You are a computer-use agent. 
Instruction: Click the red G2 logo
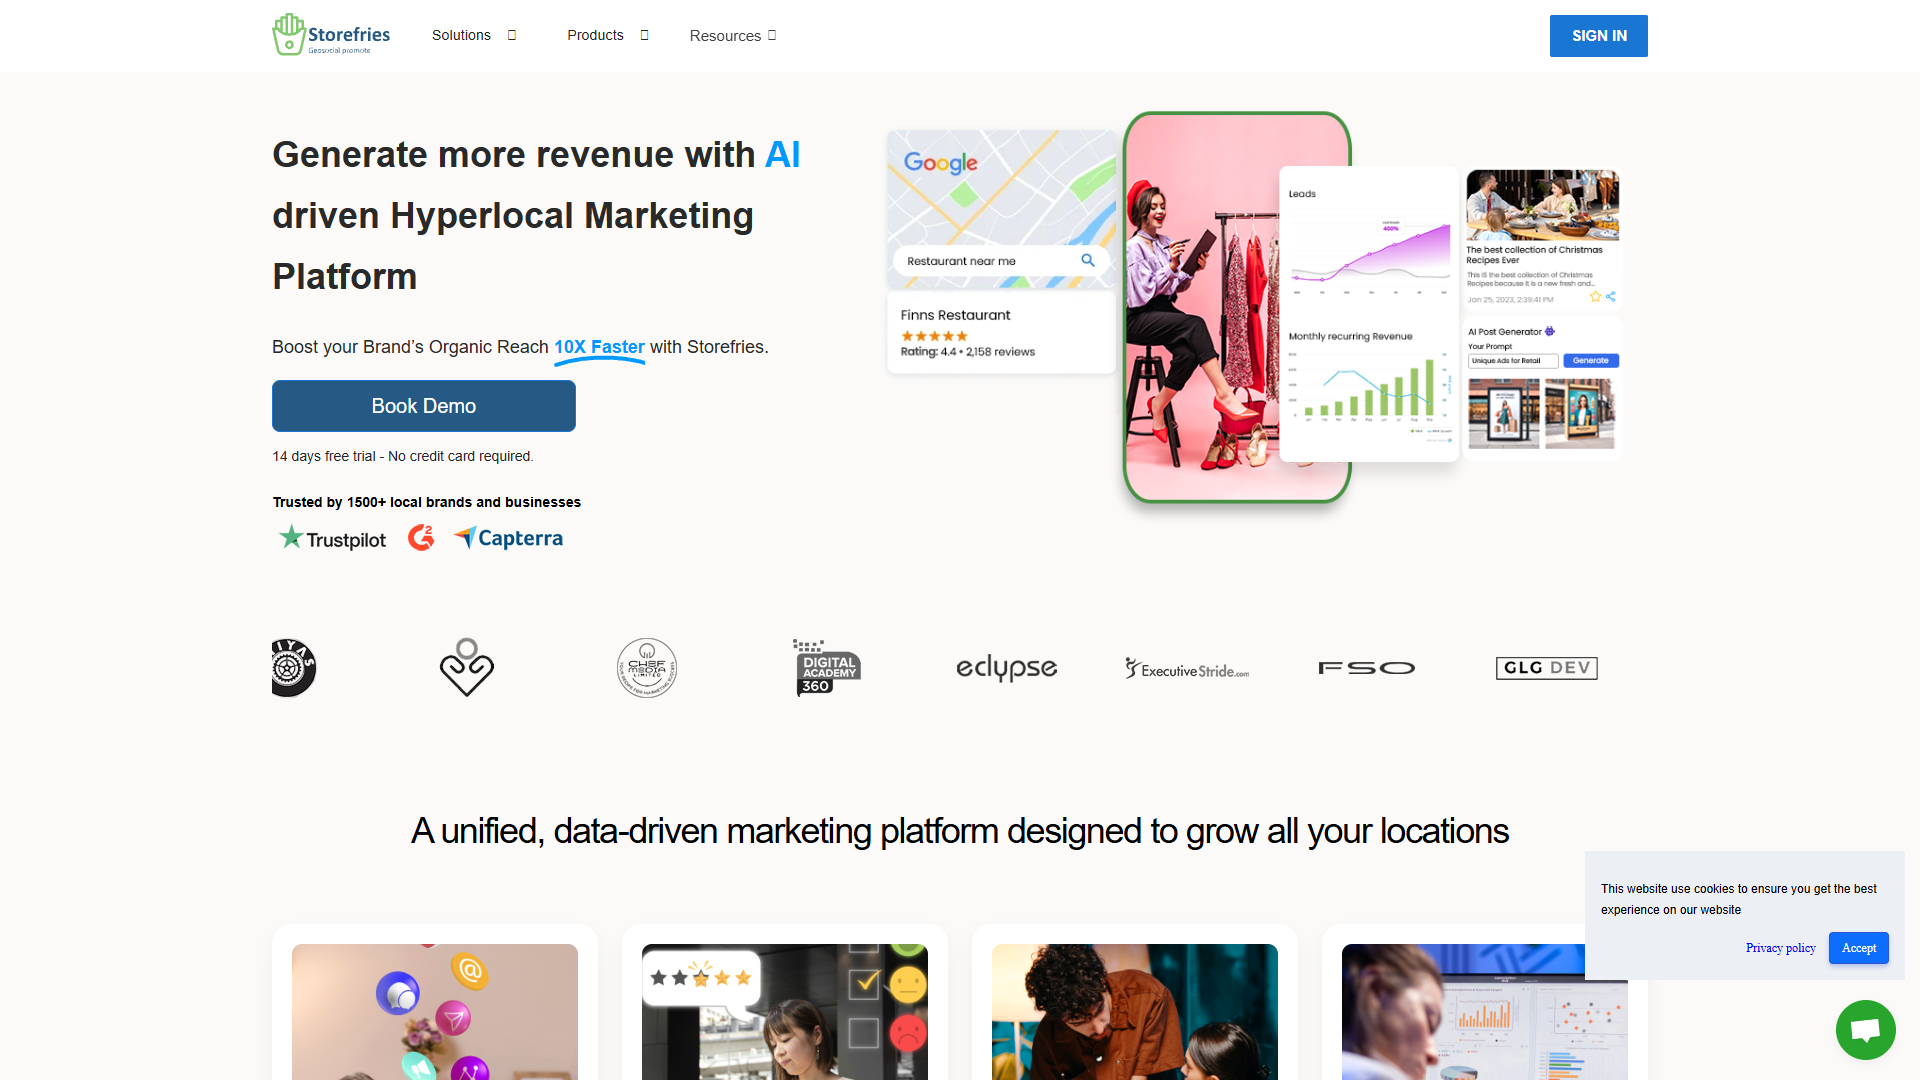click(421, 538)
